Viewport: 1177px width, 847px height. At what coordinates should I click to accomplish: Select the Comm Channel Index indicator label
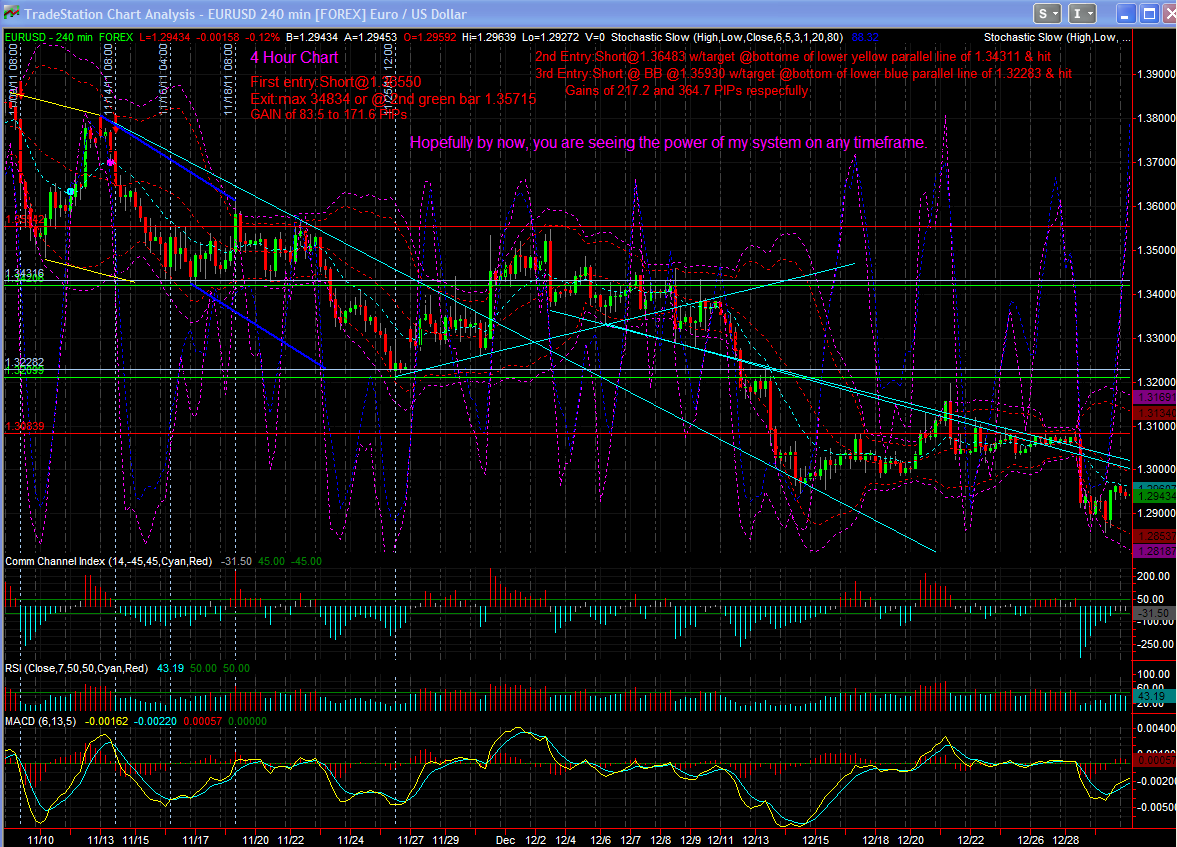pyautogui.click(x=109, y=561)
